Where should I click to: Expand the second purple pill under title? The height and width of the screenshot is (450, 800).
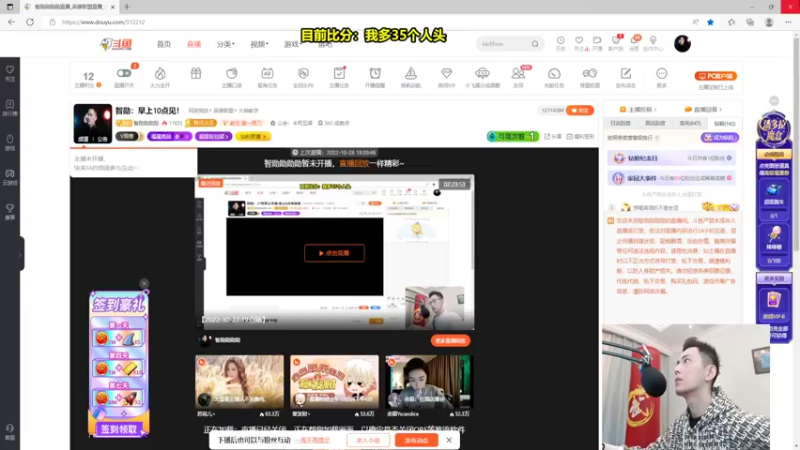pos(213,136)
